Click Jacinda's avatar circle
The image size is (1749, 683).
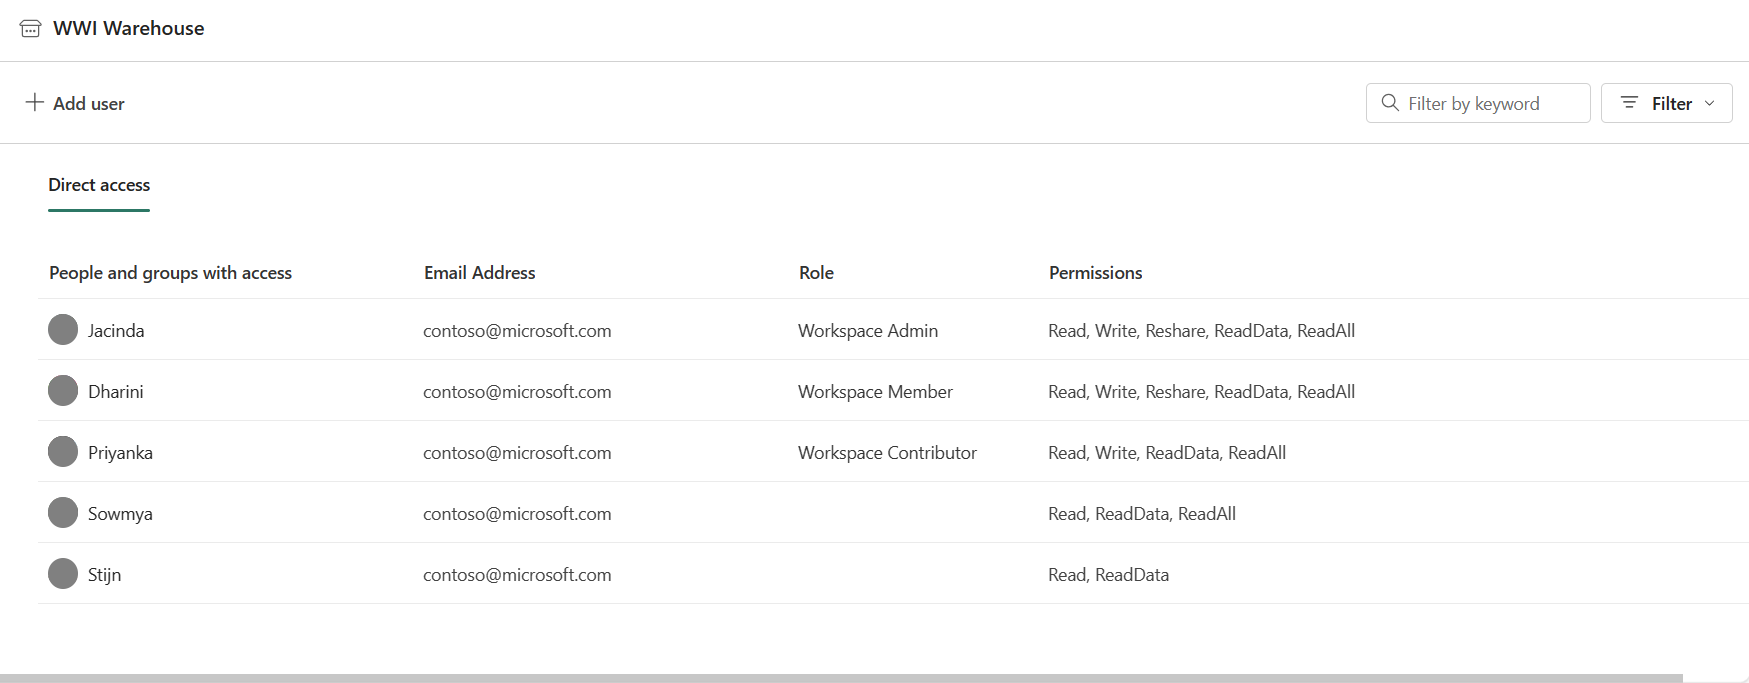point(63,330)
